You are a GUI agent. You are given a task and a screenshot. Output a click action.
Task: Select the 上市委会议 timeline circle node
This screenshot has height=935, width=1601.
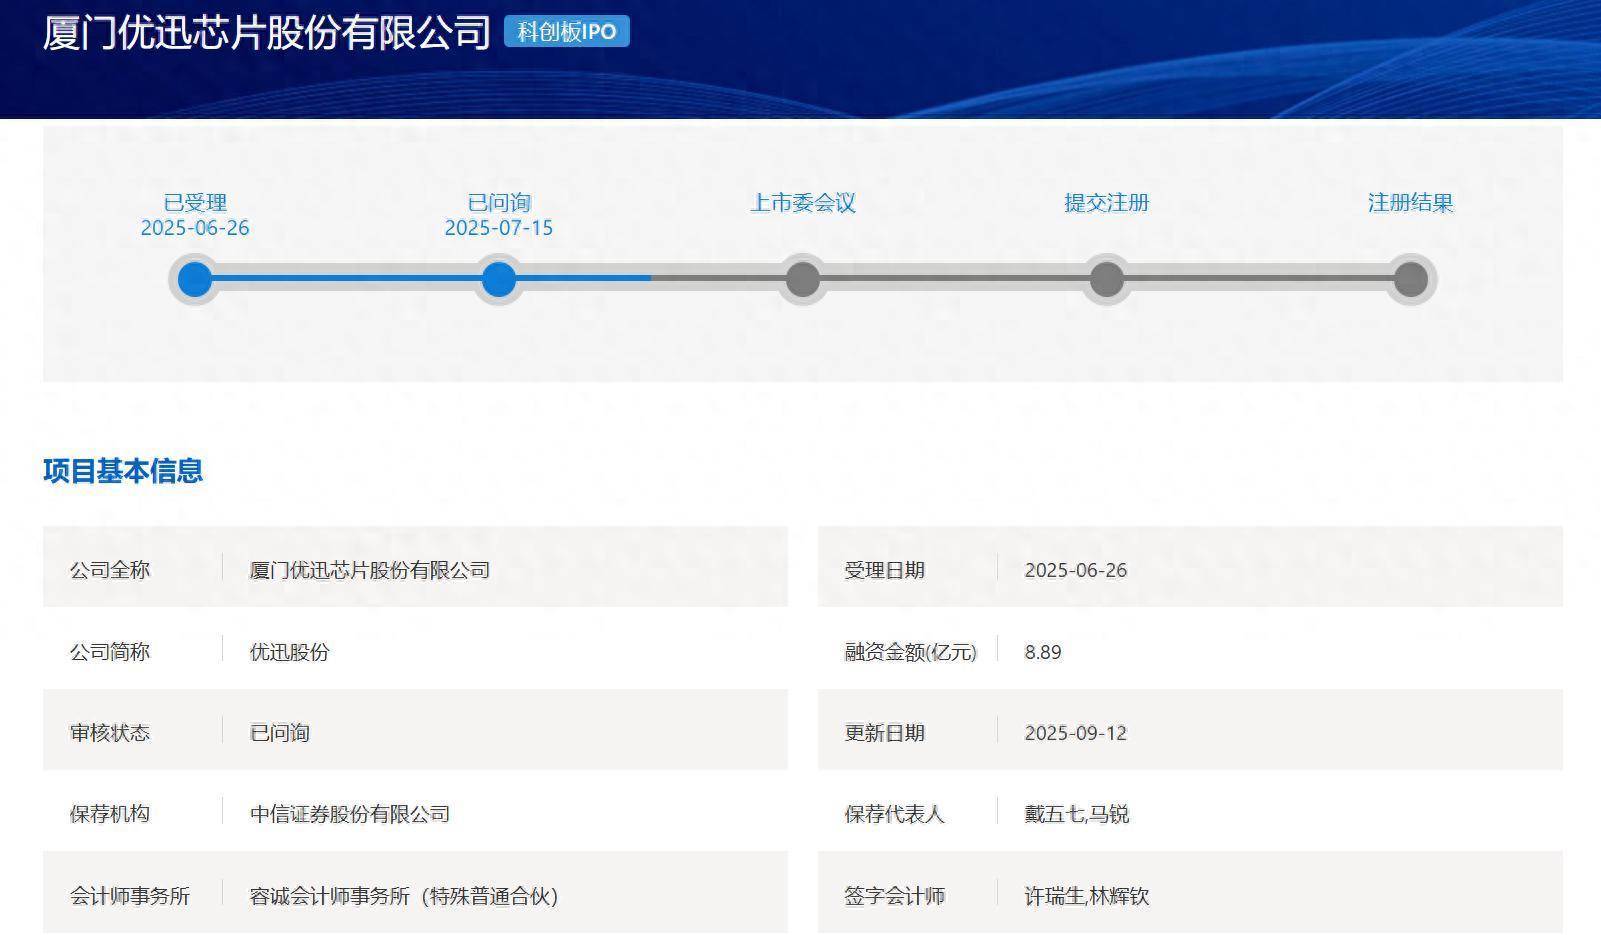(x=802, y=279)
